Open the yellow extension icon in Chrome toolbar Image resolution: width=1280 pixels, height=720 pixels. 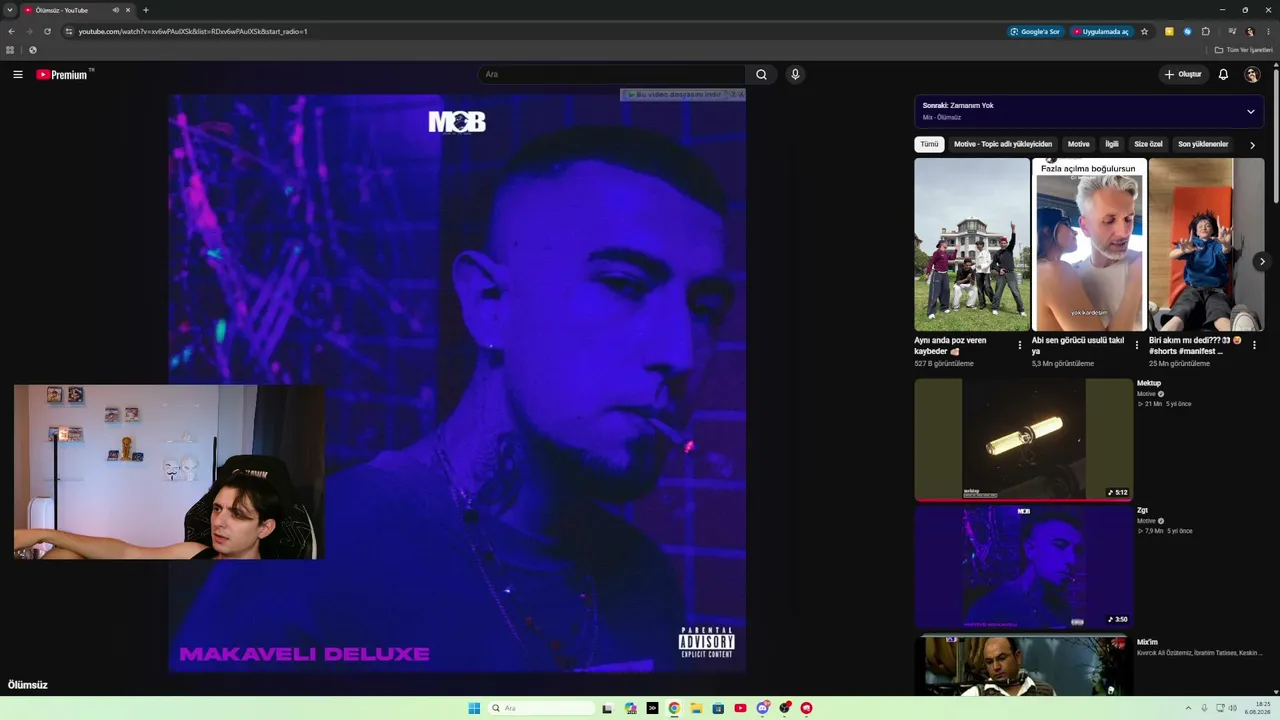coord(1169,31)
